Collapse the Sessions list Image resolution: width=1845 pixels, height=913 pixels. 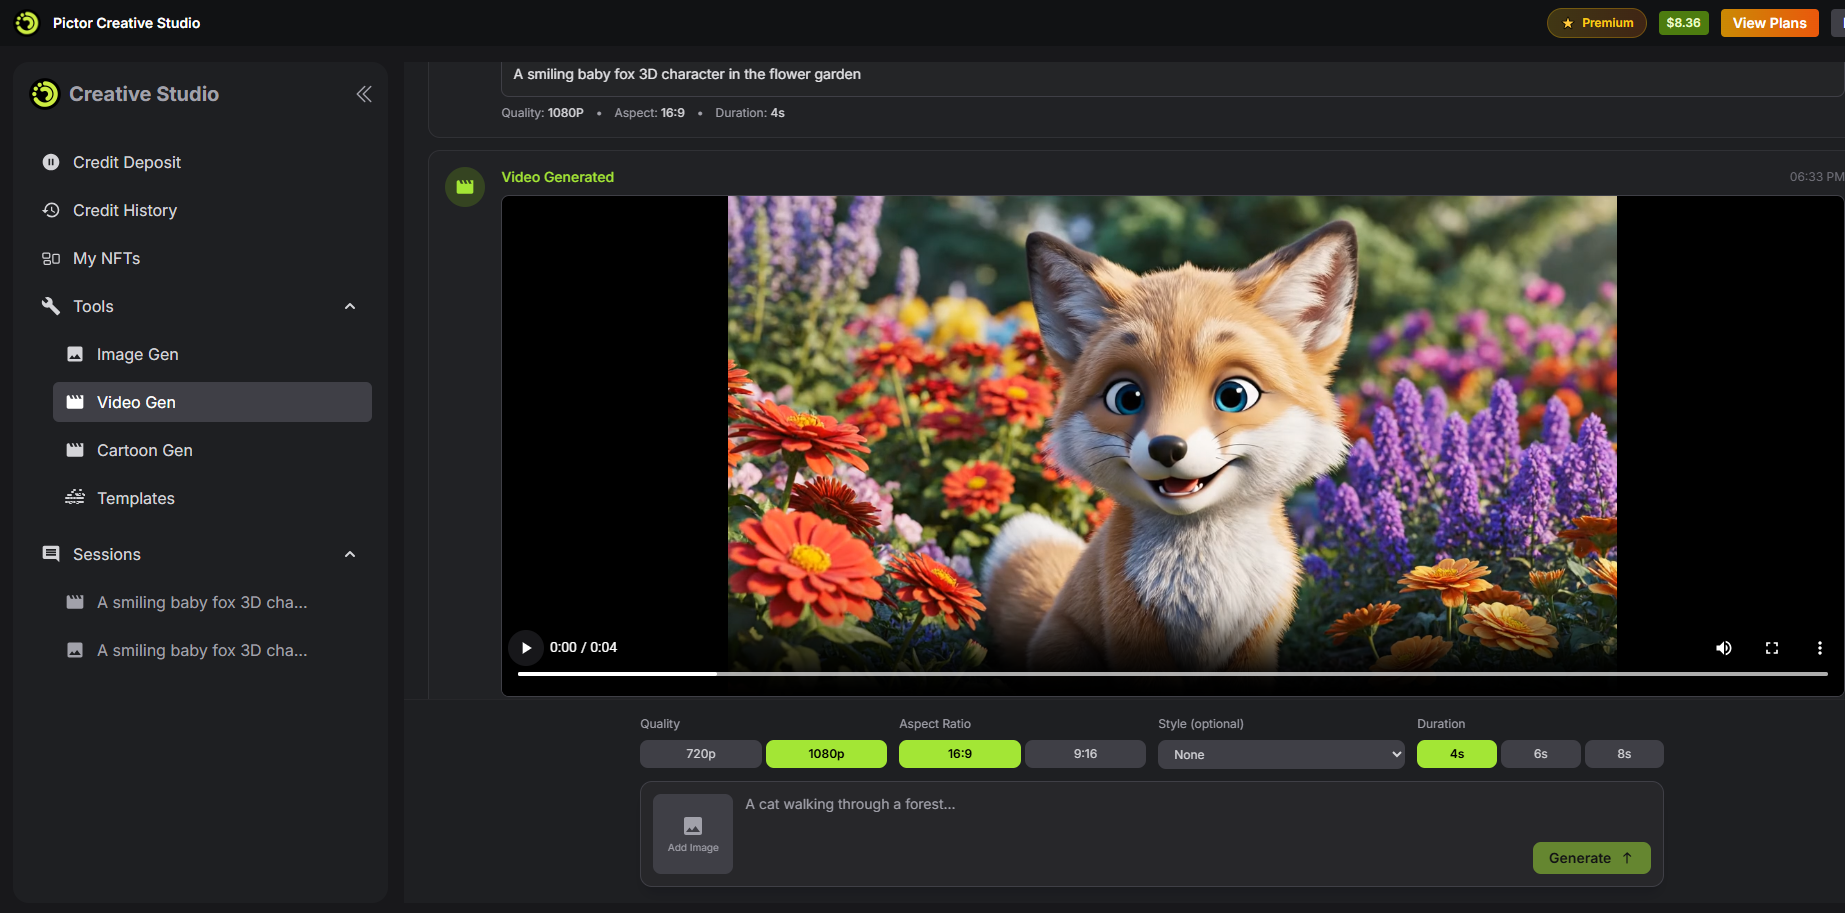(x=350, y=554)
